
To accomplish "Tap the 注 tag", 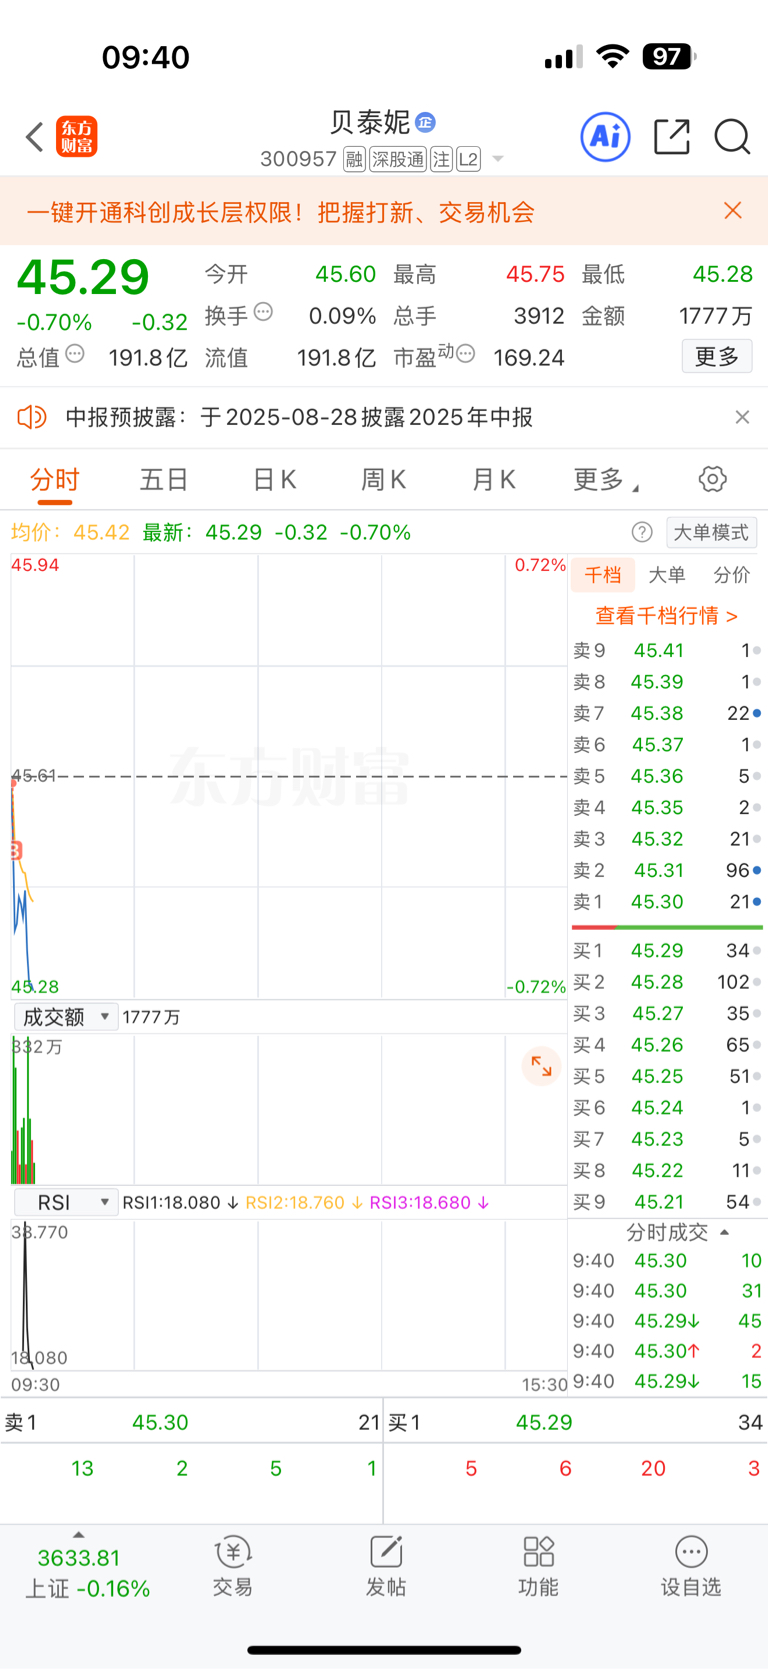I will 442,159.
